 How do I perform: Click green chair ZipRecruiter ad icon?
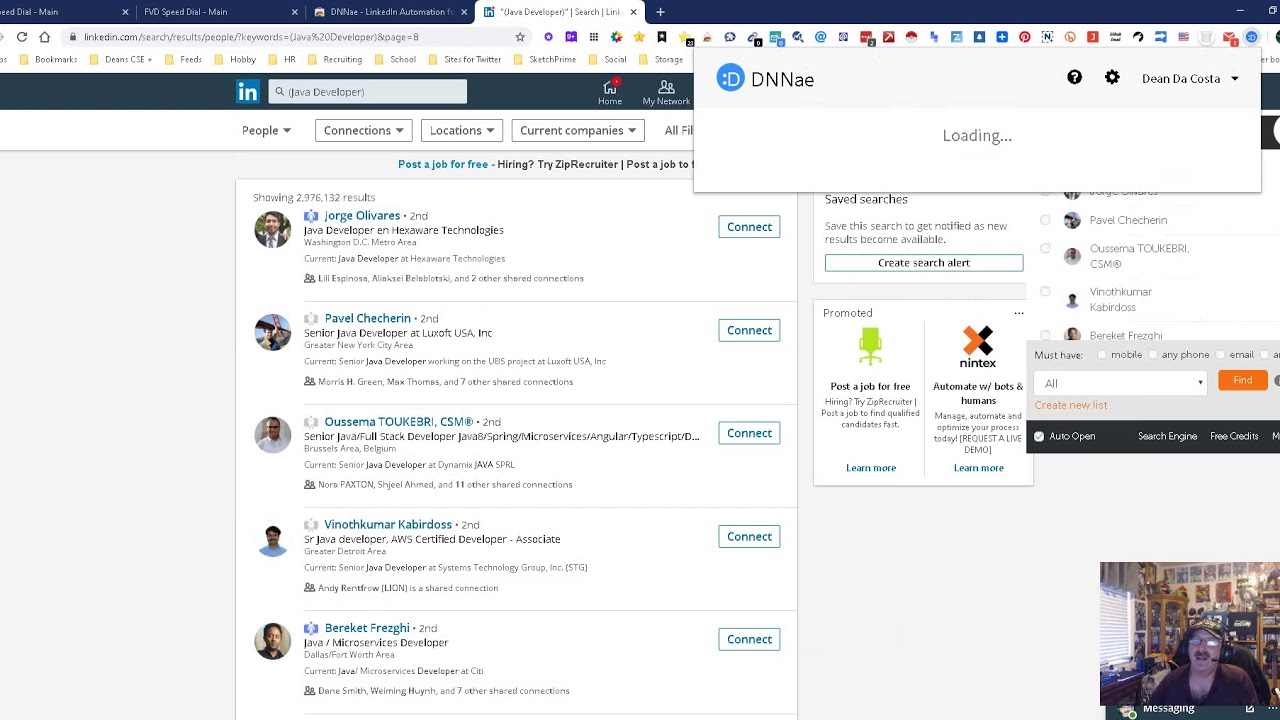870,347
